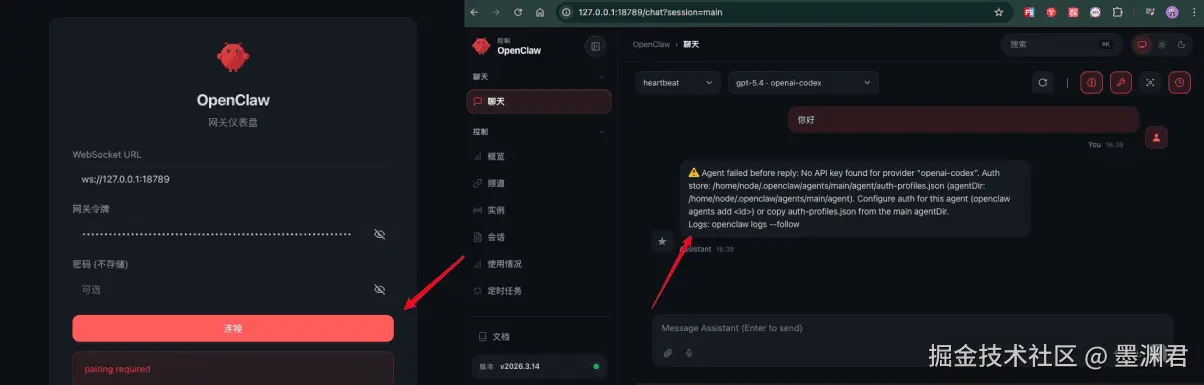This screenshot has width=1204, height=385.
Task: Click the red brain icon in chat toolbar
Action: click(1092, 83)
